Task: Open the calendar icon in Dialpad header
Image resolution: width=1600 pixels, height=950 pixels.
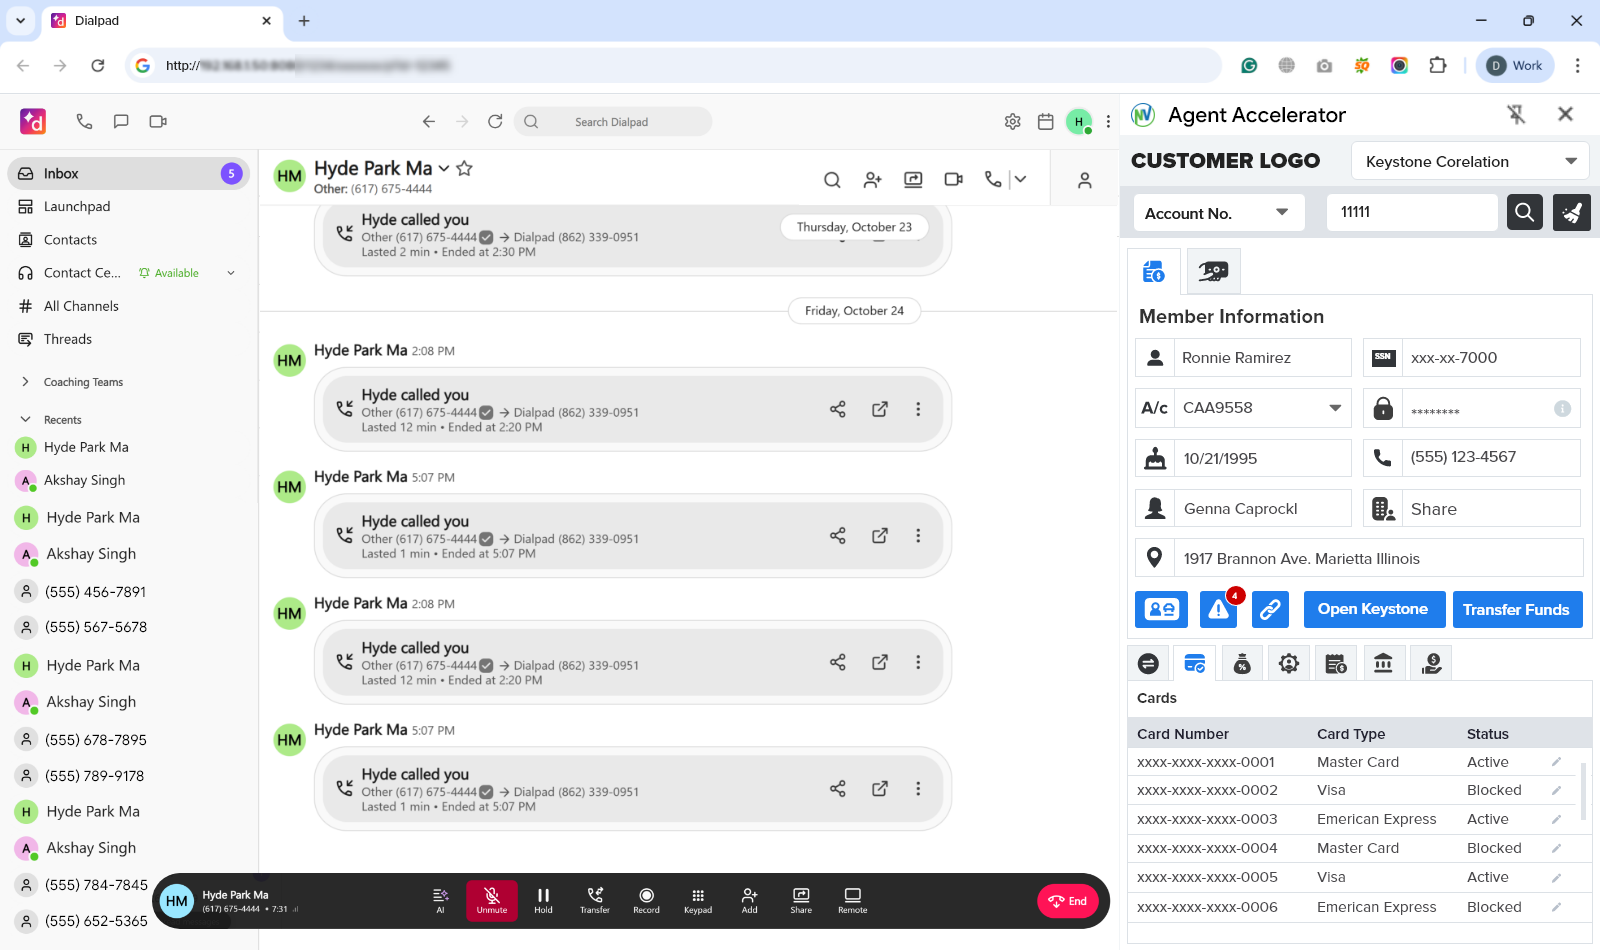Action: pos(1046,122)
